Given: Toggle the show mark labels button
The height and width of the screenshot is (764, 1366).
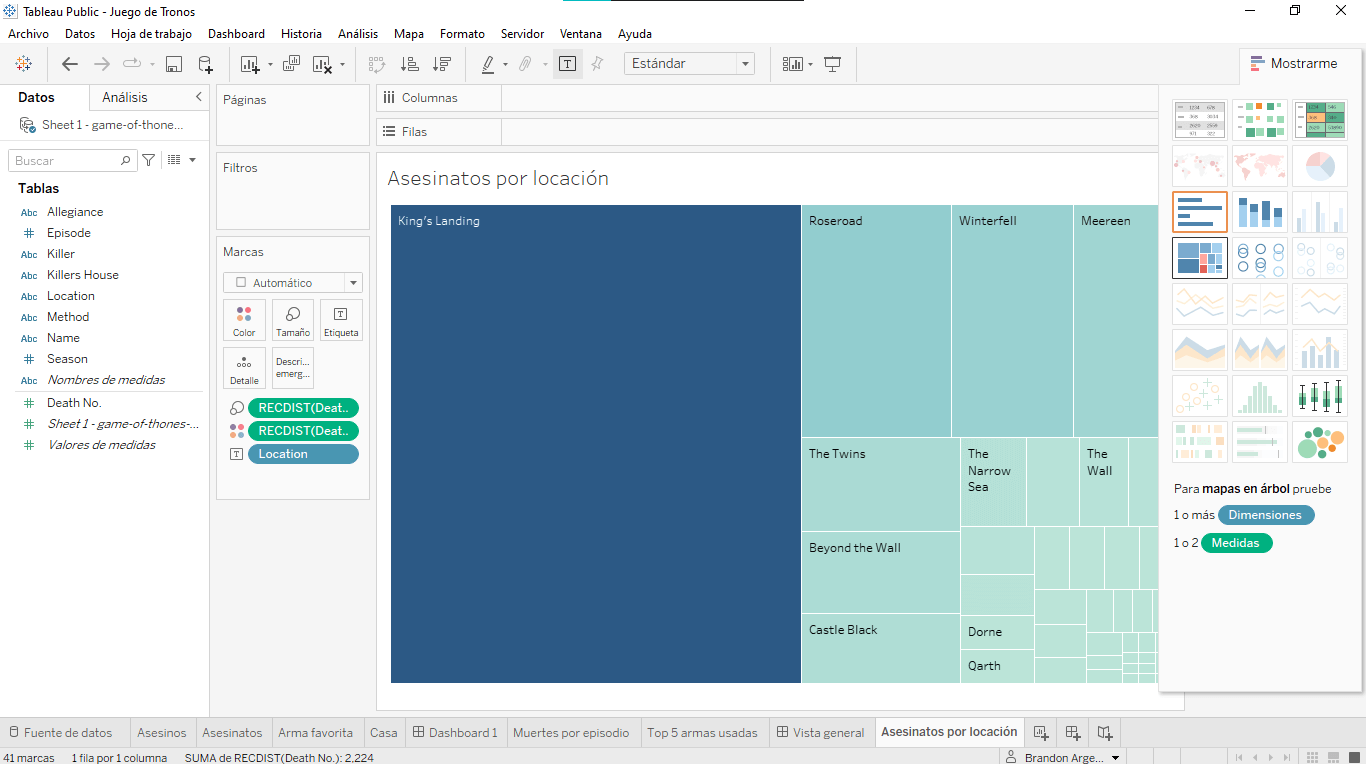Looking at the screenshot, I should 567,64.
